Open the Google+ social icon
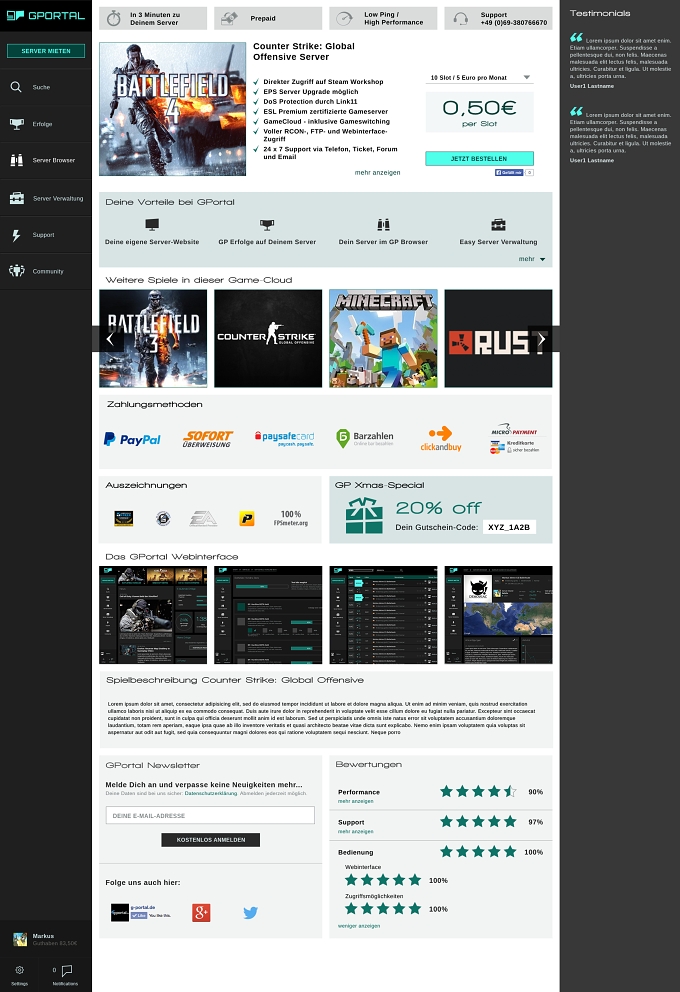Screen dimensions: 680x992 (201, 912)
